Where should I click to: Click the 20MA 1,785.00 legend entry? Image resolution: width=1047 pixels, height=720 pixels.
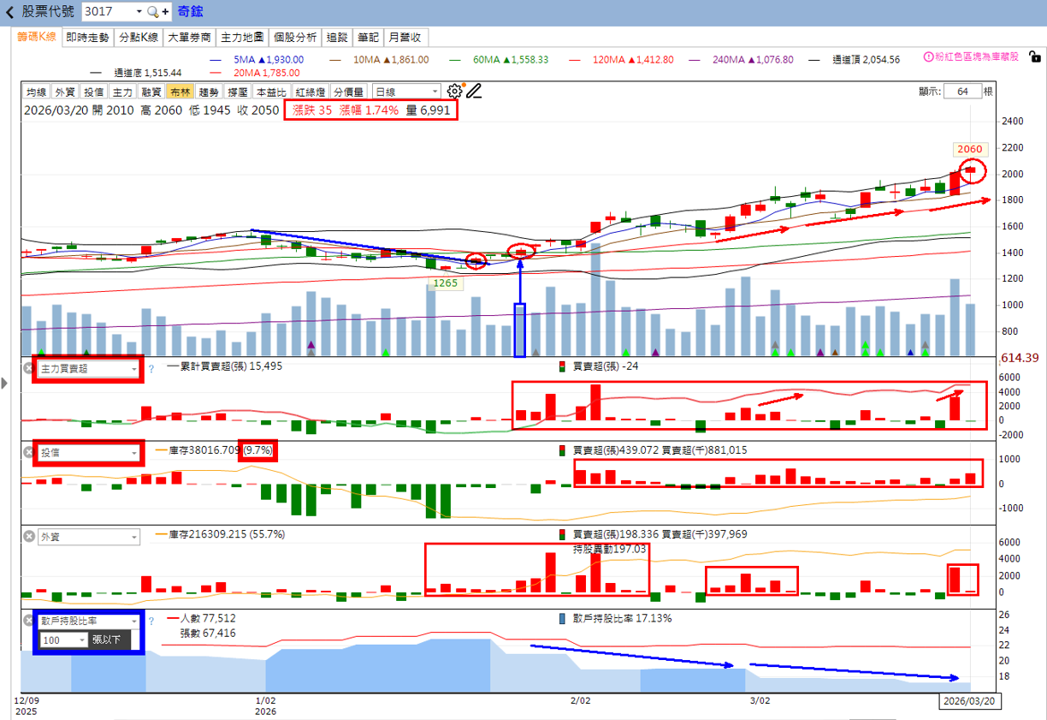[x=255, y=73]
